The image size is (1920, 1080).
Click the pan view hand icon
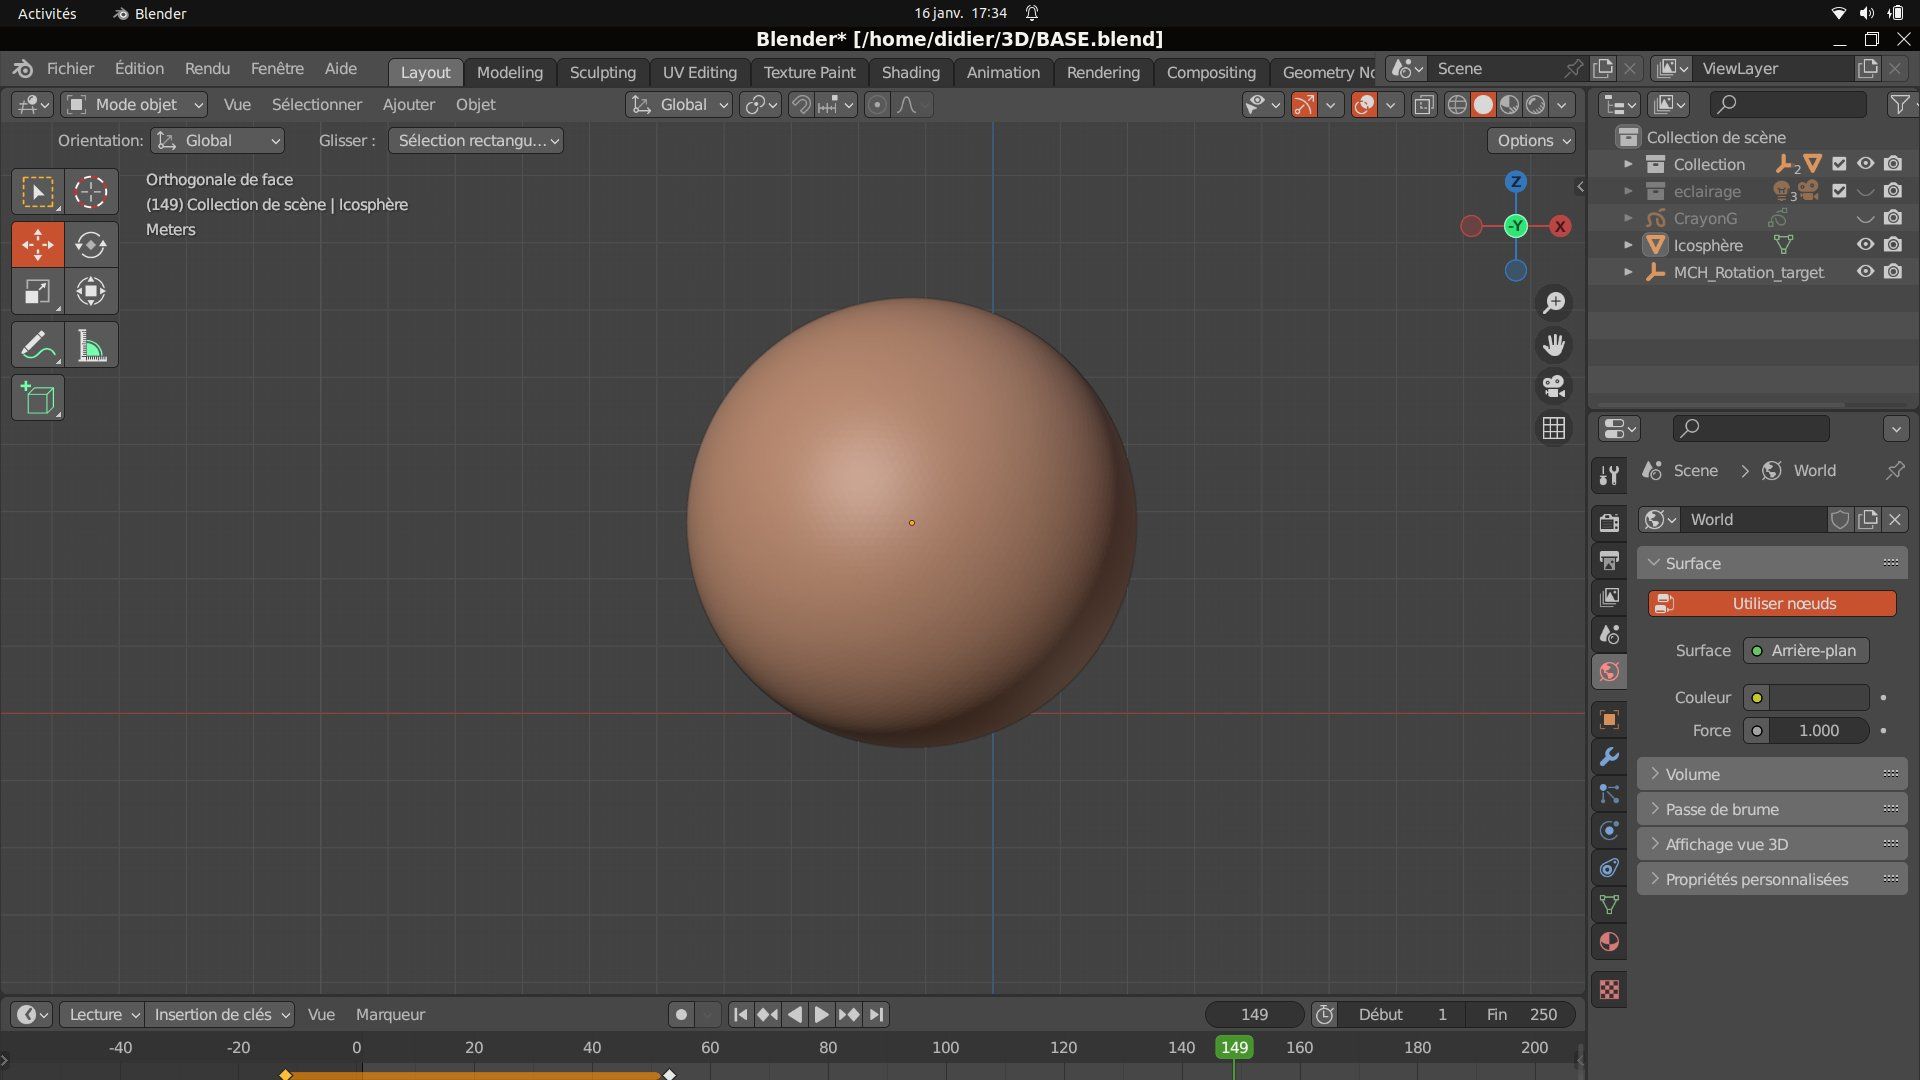(x=1554, y=345)
